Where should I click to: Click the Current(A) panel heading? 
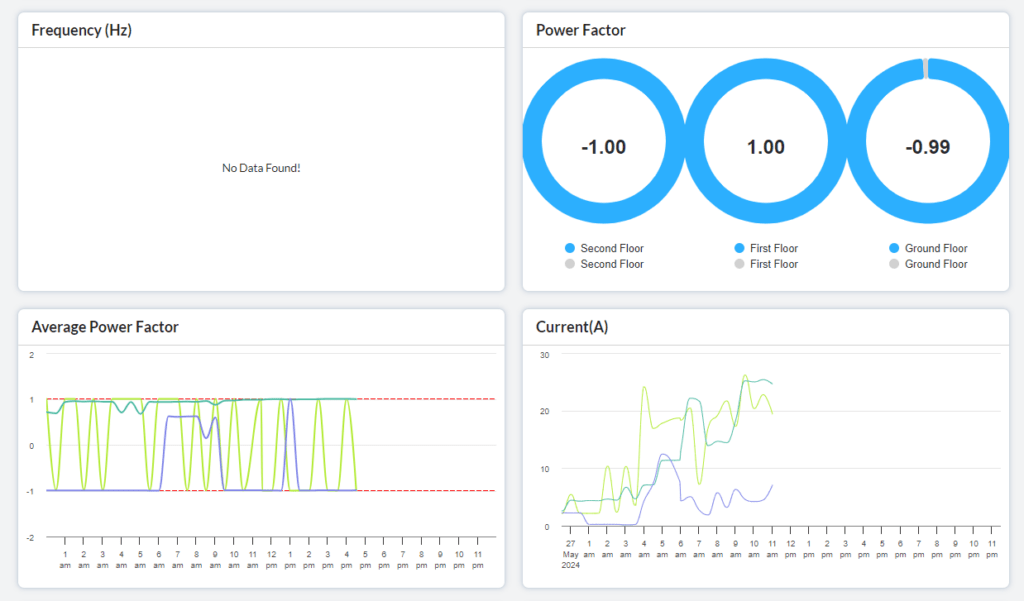572,326
